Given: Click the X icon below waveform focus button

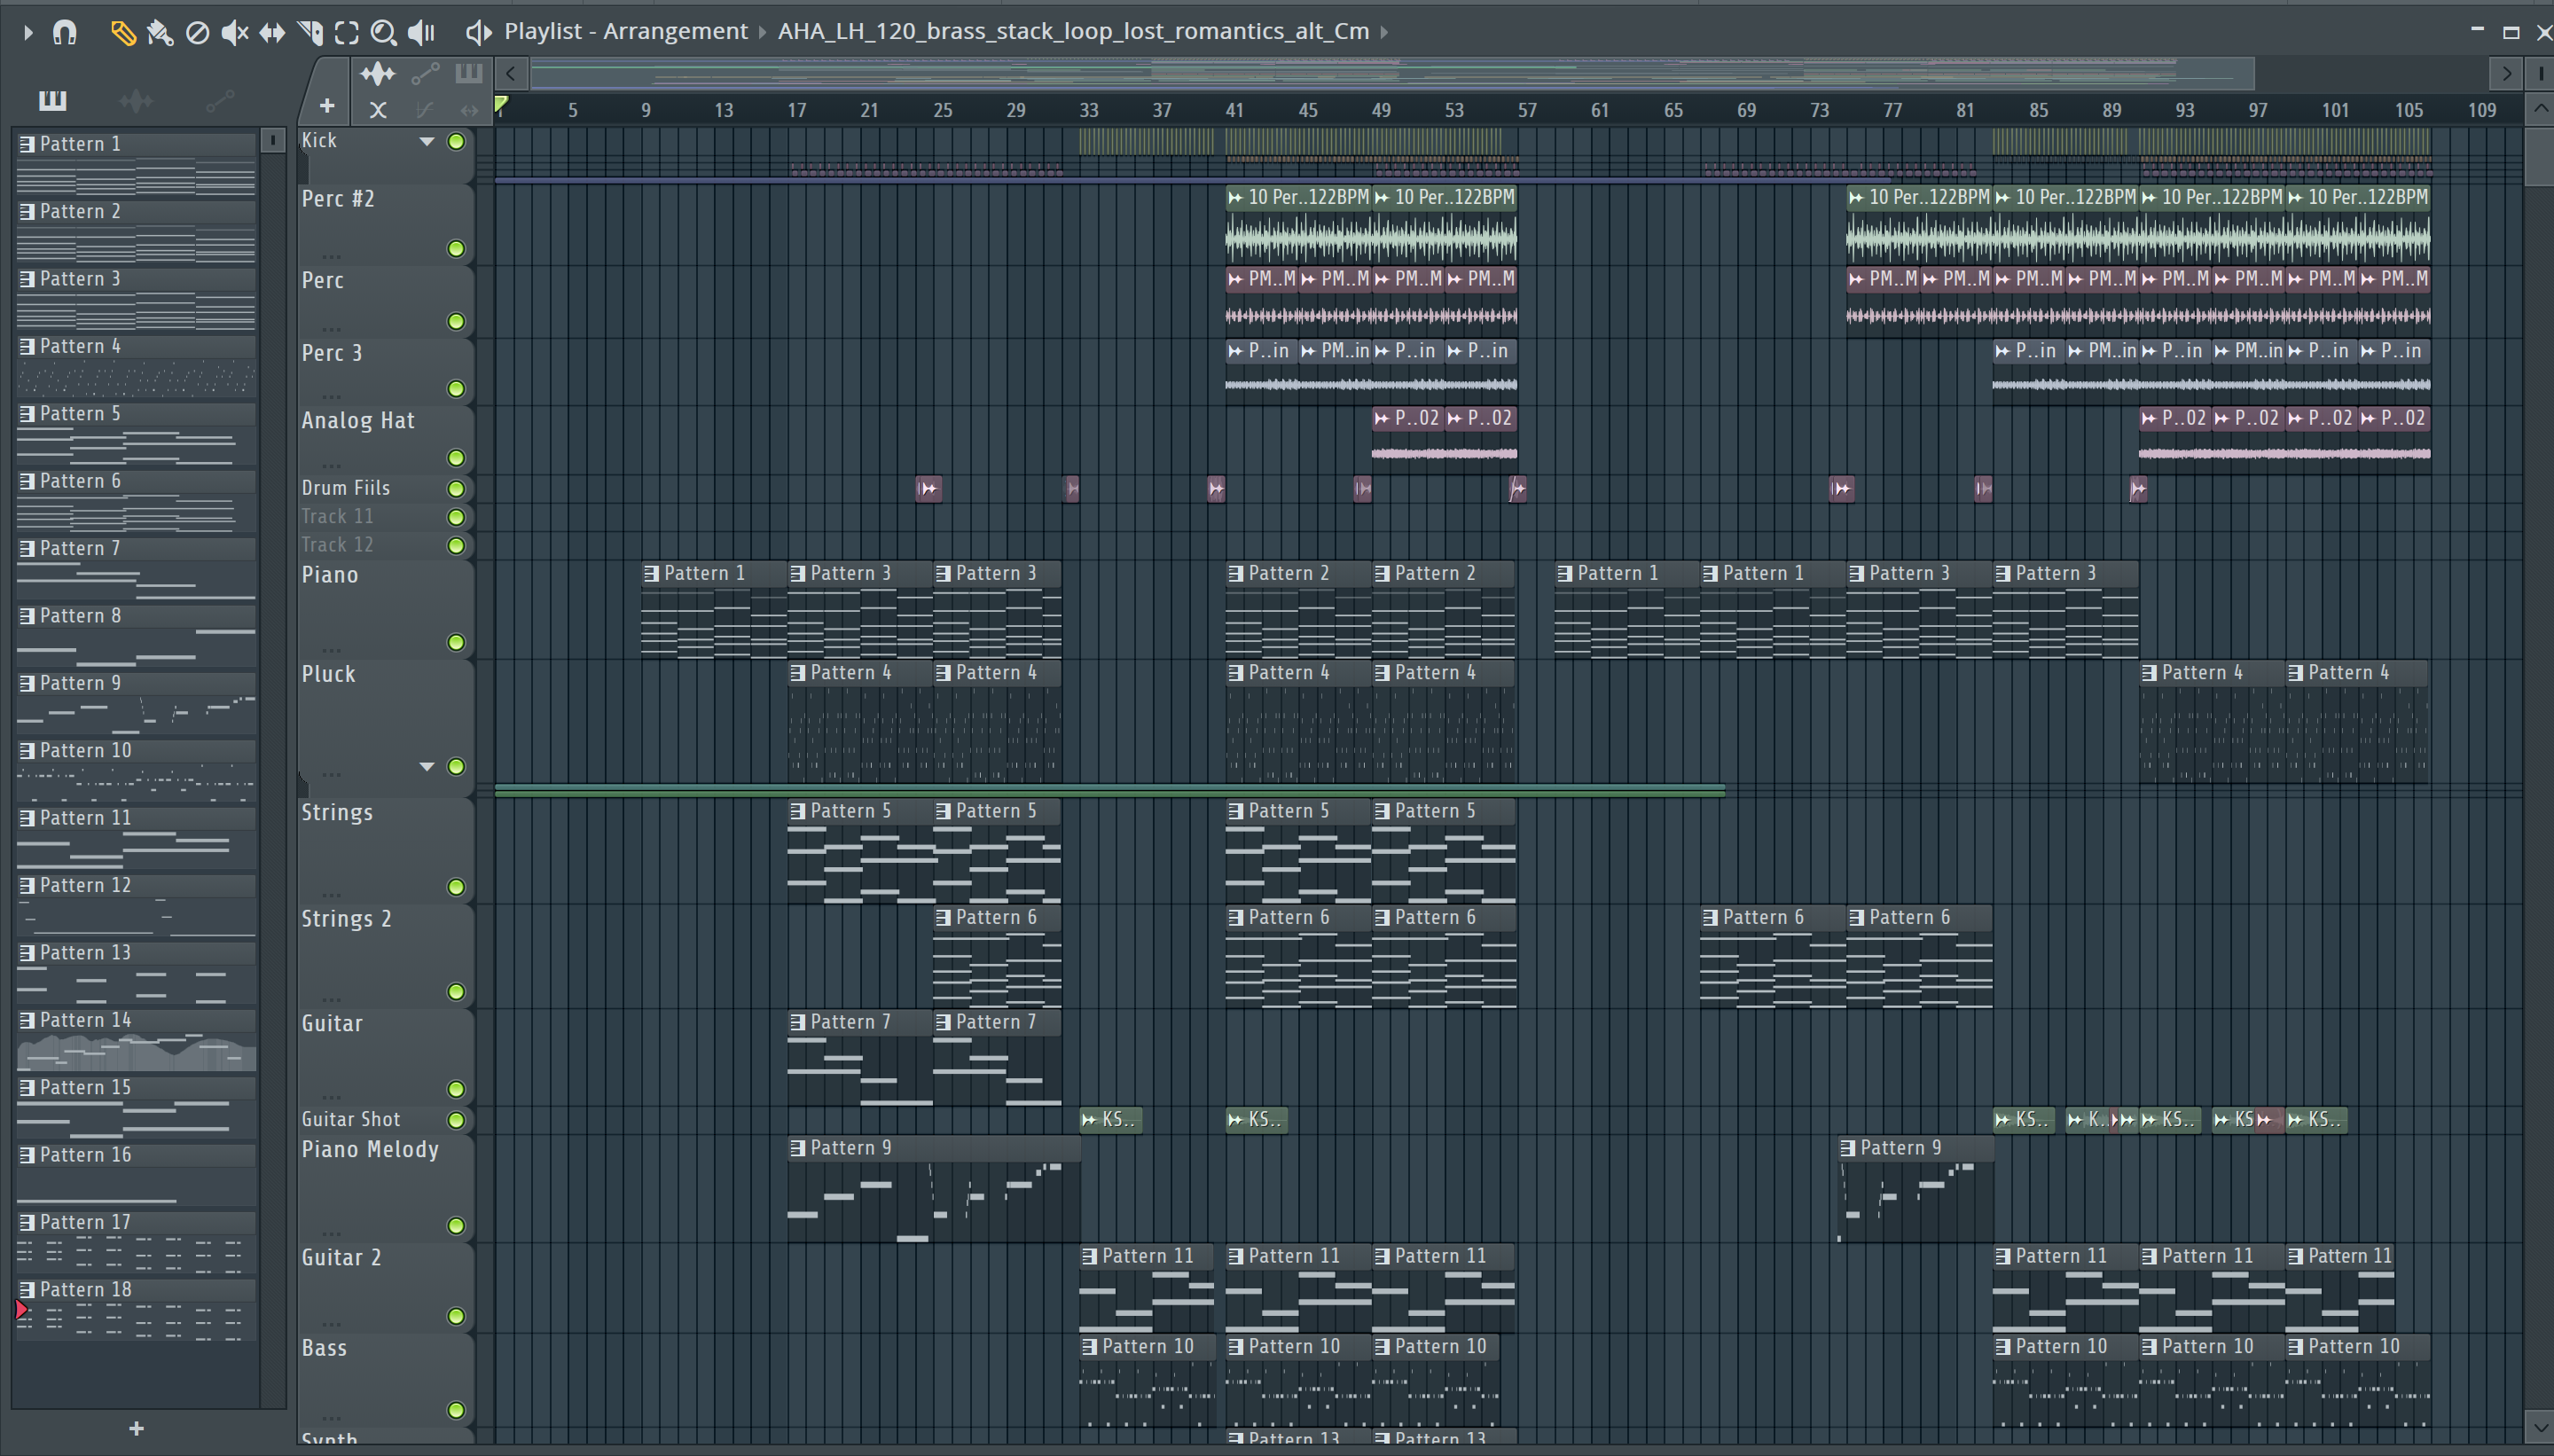Looking at the screenshot, I should [377, 110].
